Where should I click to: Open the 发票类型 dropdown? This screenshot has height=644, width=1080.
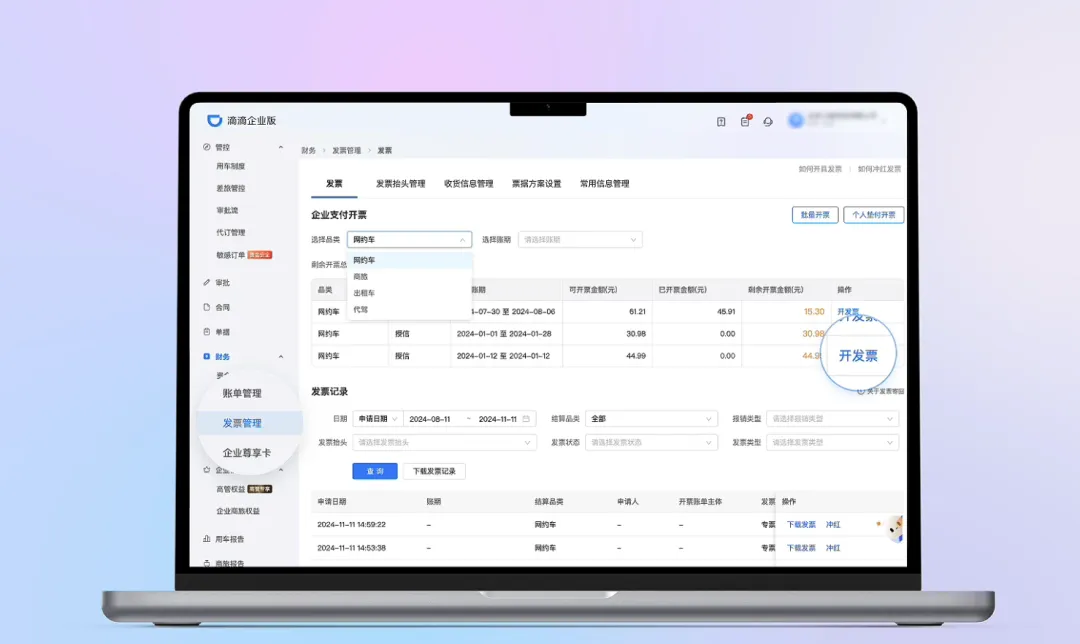[x=832, y=443]
